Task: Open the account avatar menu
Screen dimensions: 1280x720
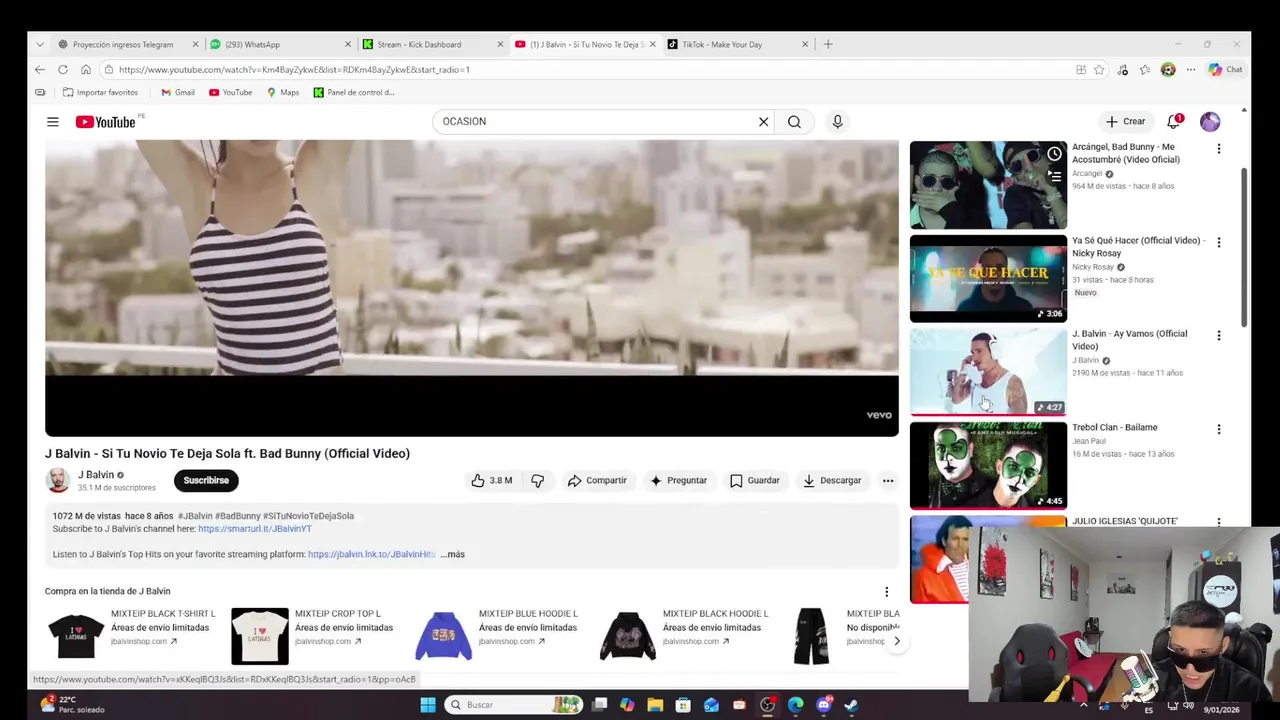Action: click(1210, 122)
